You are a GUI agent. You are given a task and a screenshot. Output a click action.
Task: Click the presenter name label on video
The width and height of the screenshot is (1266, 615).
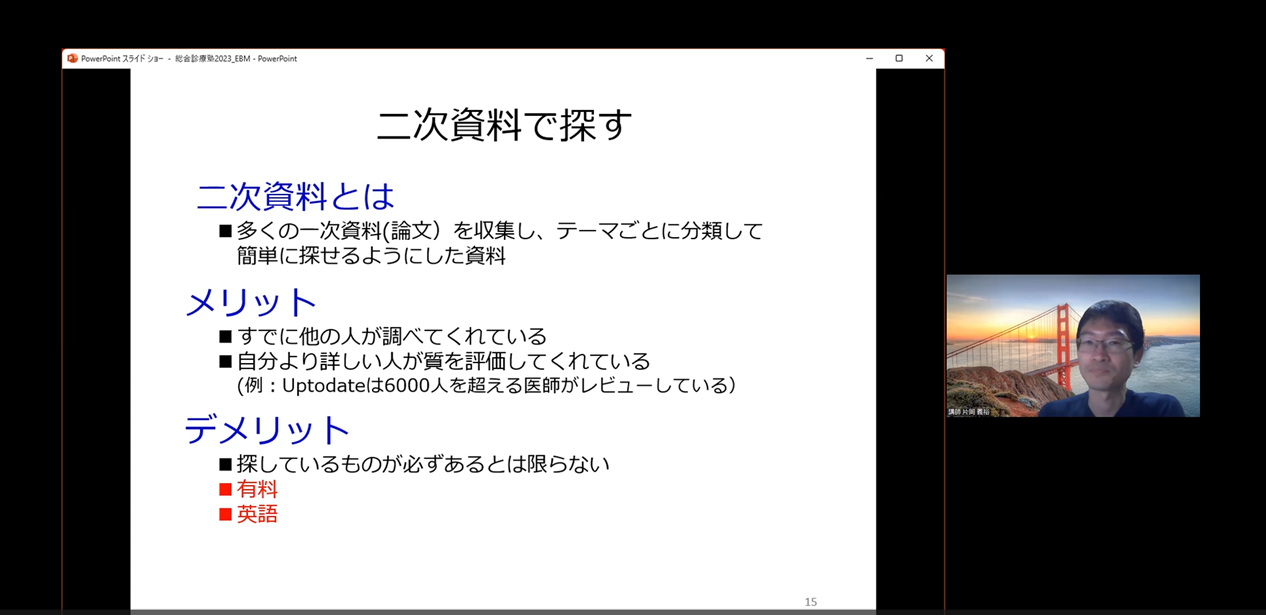point(969,411)
